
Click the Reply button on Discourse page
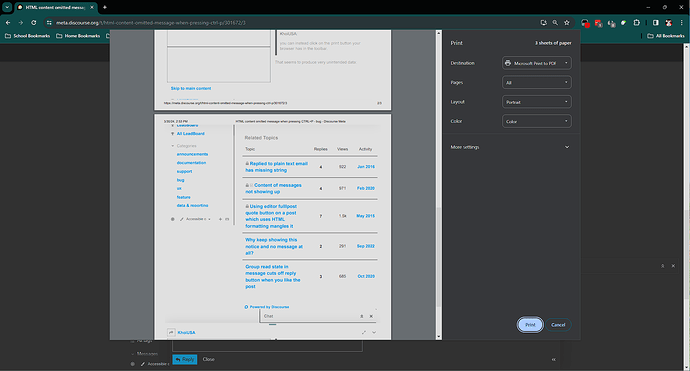coord(185,359)
